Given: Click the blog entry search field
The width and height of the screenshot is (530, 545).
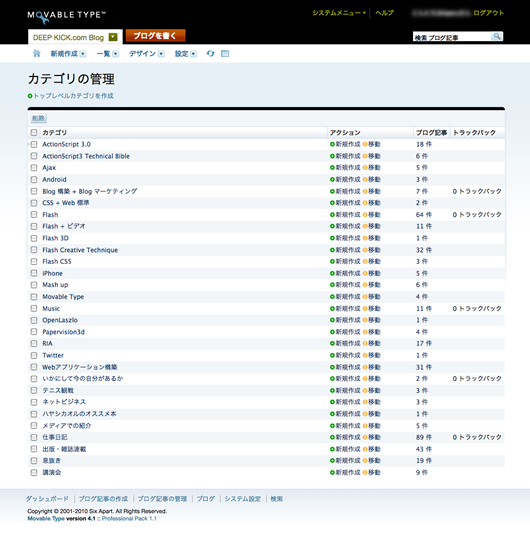Looking at the screenshot, I should point(452,36).
